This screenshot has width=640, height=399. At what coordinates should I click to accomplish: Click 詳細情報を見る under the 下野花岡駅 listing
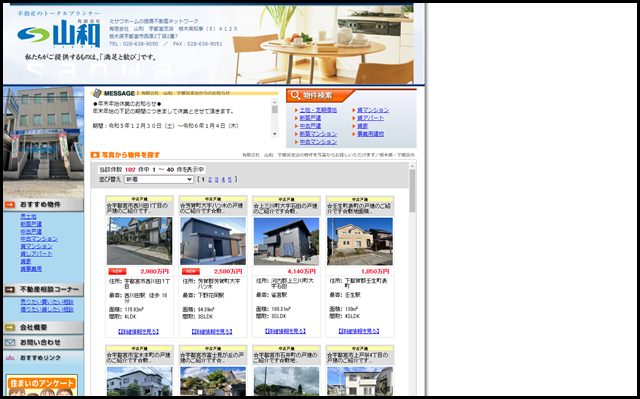coord(212,332)
